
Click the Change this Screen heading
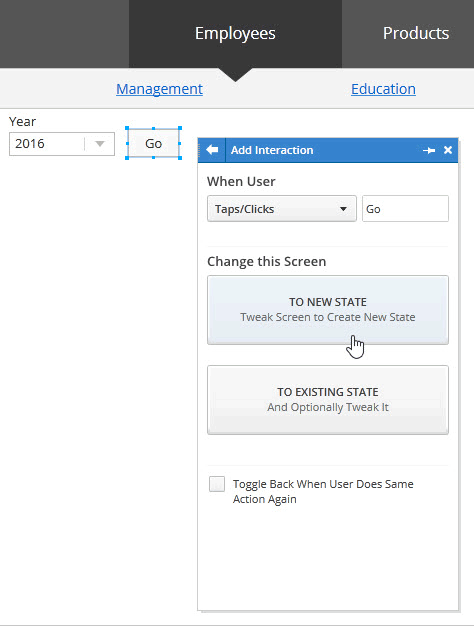tap(266, 261)
